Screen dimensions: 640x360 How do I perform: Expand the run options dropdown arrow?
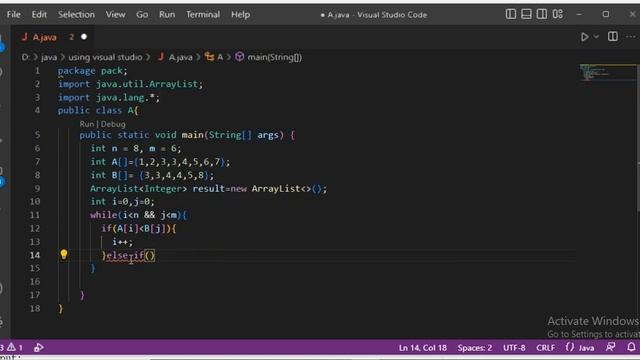point(596,37)
